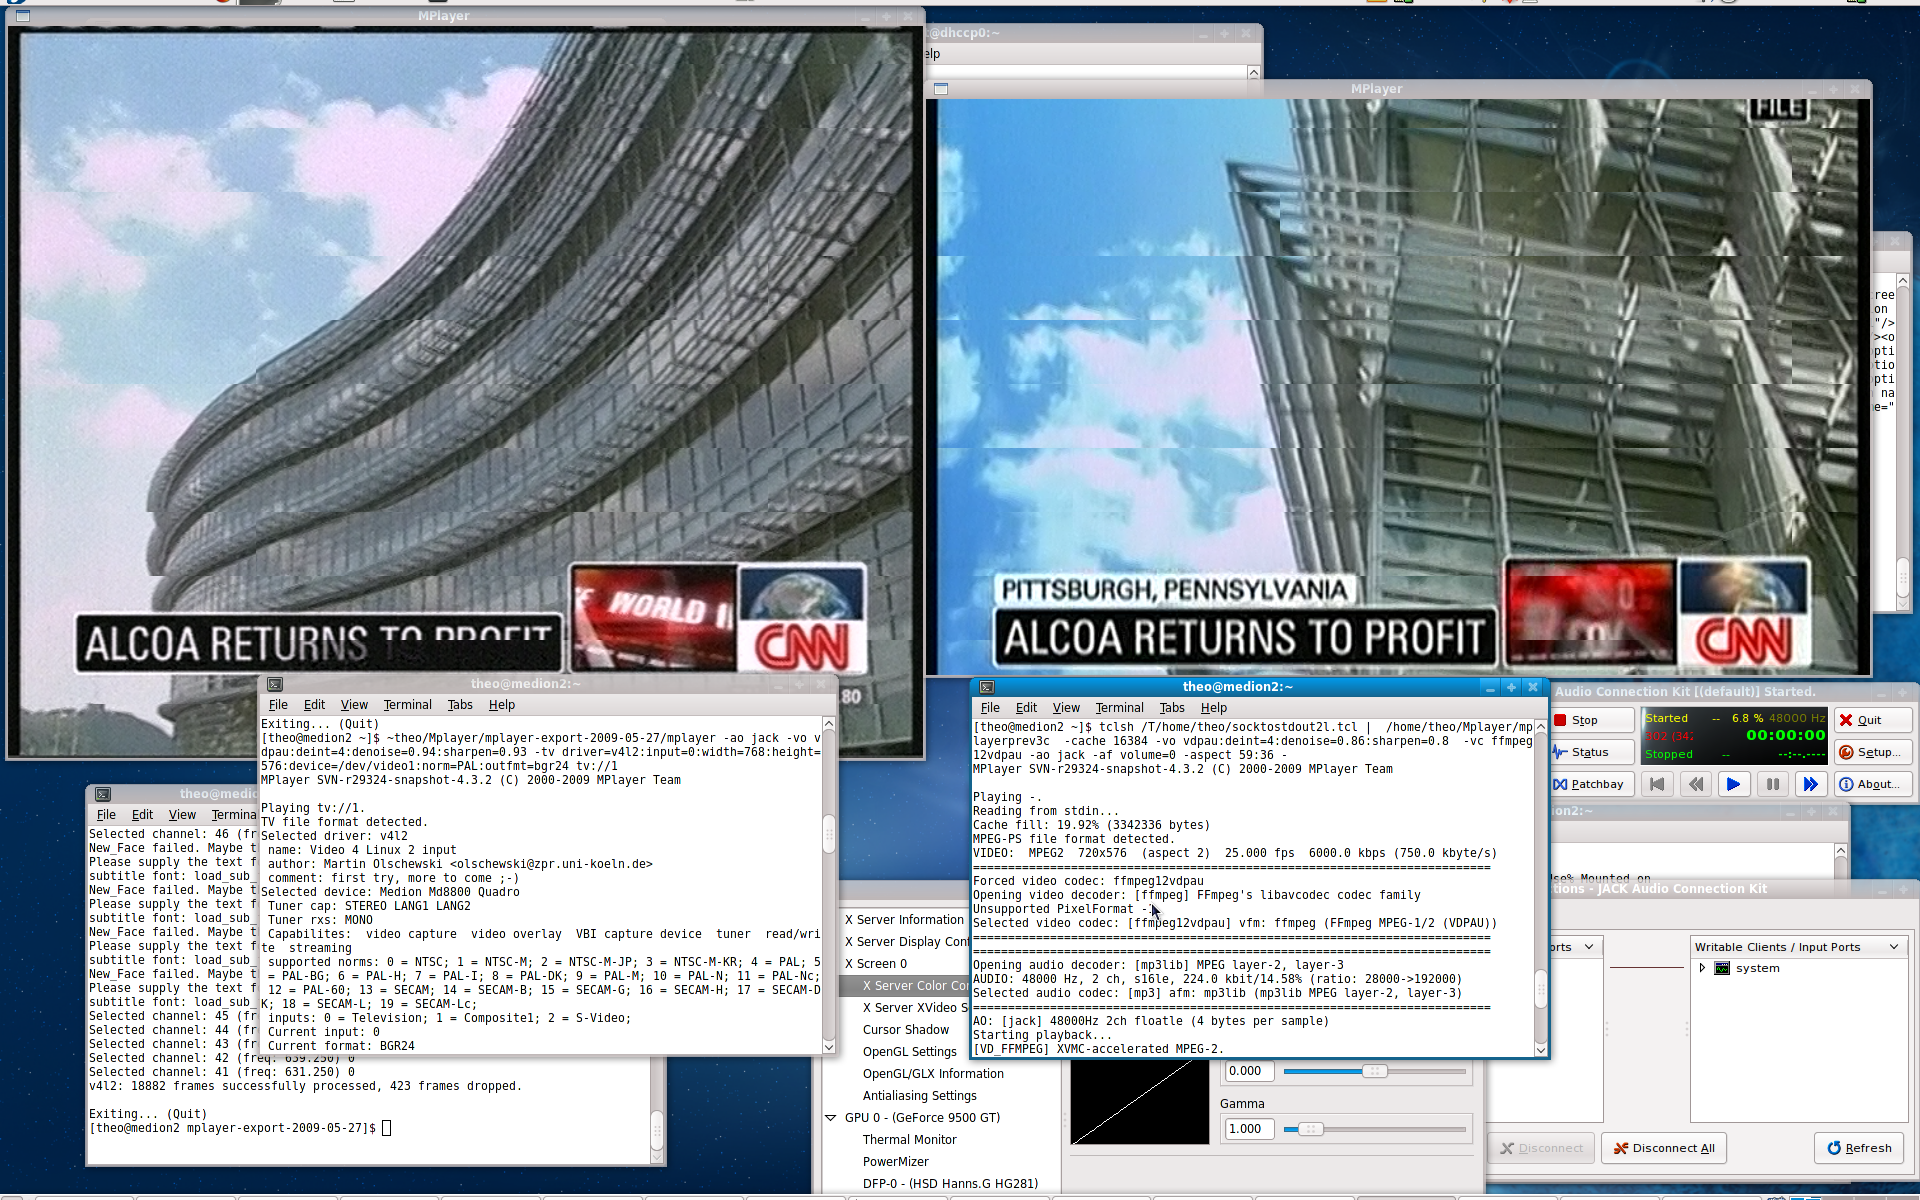Click scroll-down arrow in tv://1 terminal
1920x1200 pixels.
coord(828,1046)
